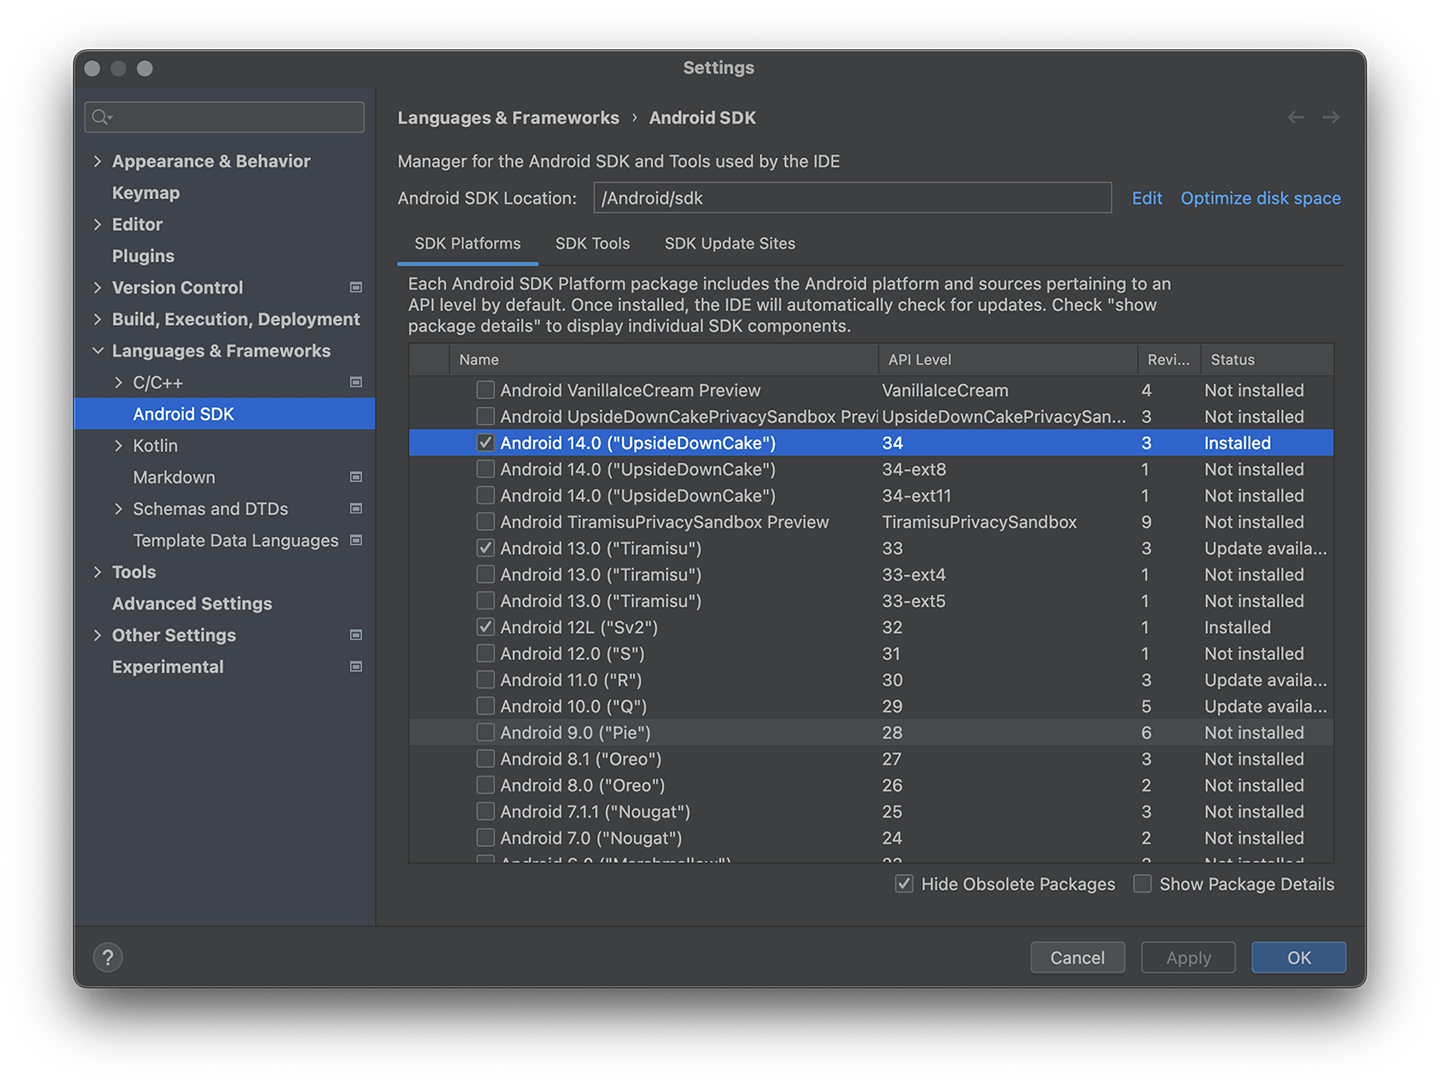
Task: Click the indicator icon beside Other Settings
Action: 356,635
